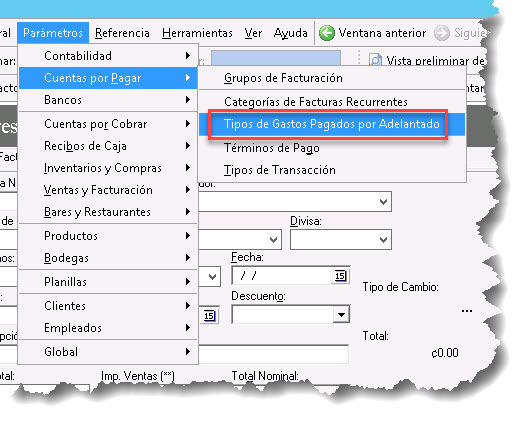The height and width of the screenshot is (427, 532).
Task: Click the Tipo de Cambio ellipsis button
Action: click(x=467, y=311)
